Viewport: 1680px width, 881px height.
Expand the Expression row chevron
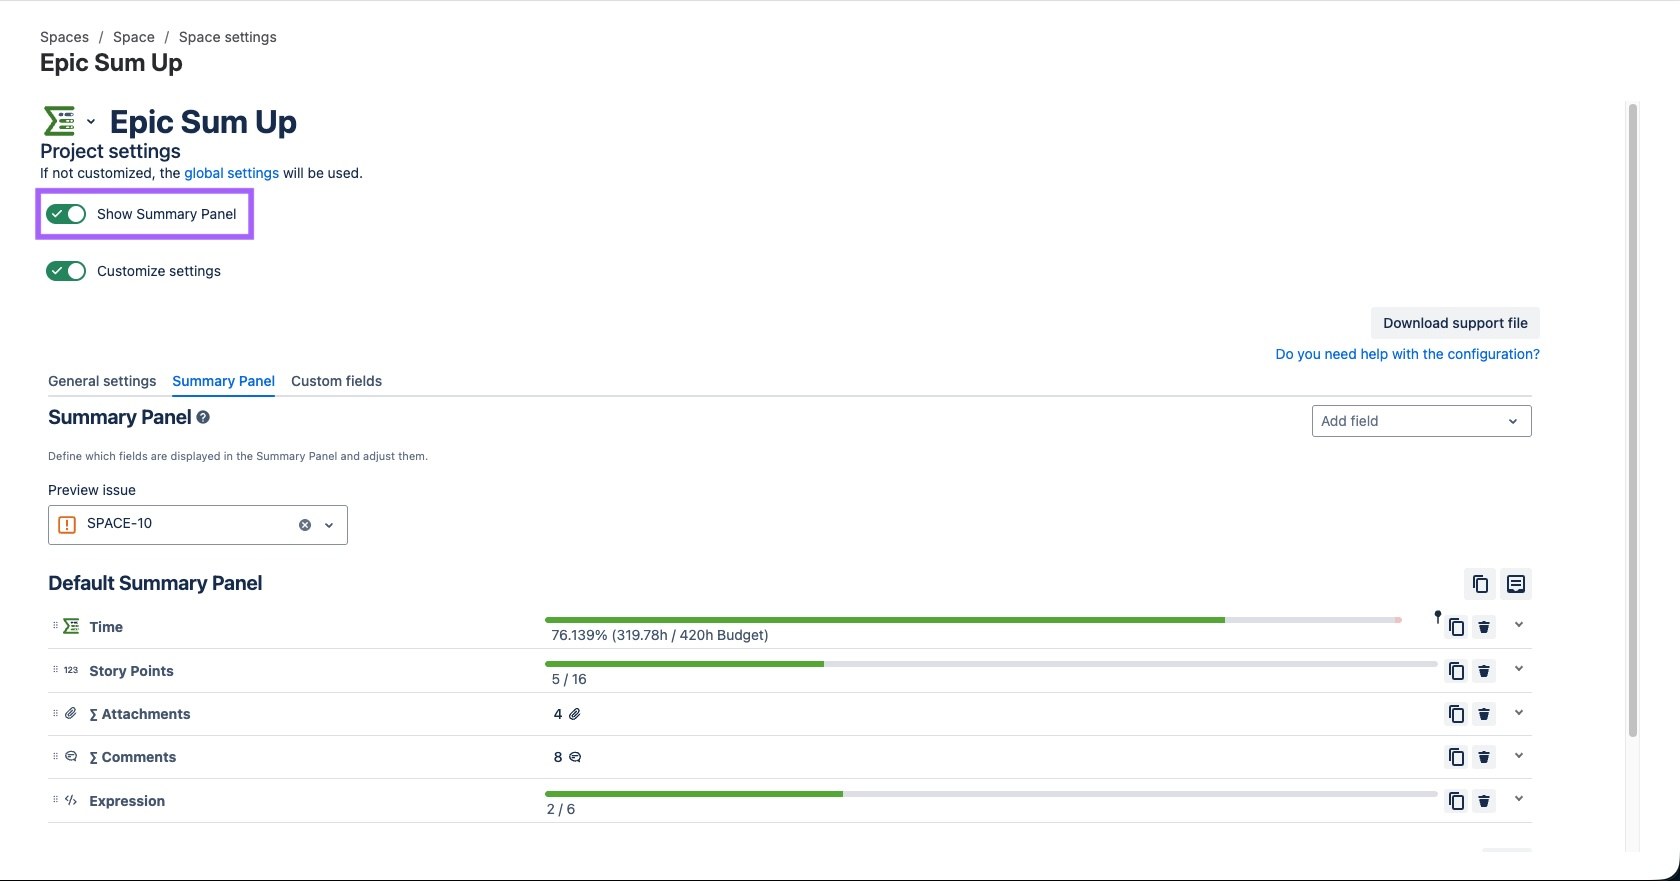tap(1519, 799)
